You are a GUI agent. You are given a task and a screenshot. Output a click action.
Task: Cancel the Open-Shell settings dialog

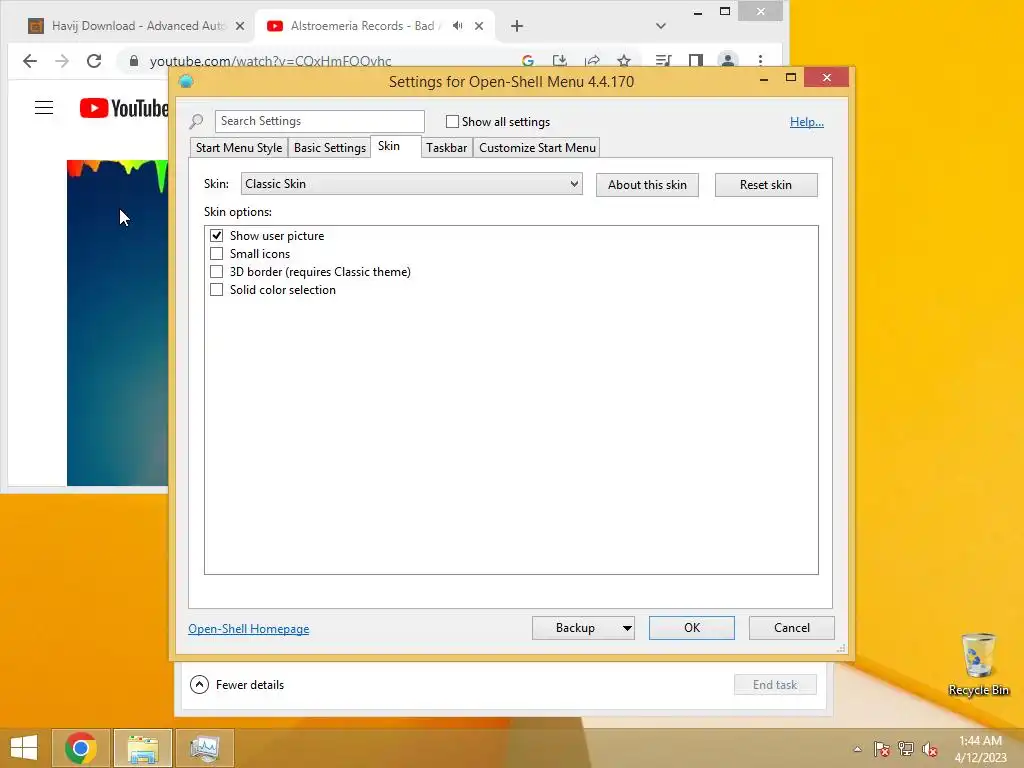point(792,628)
